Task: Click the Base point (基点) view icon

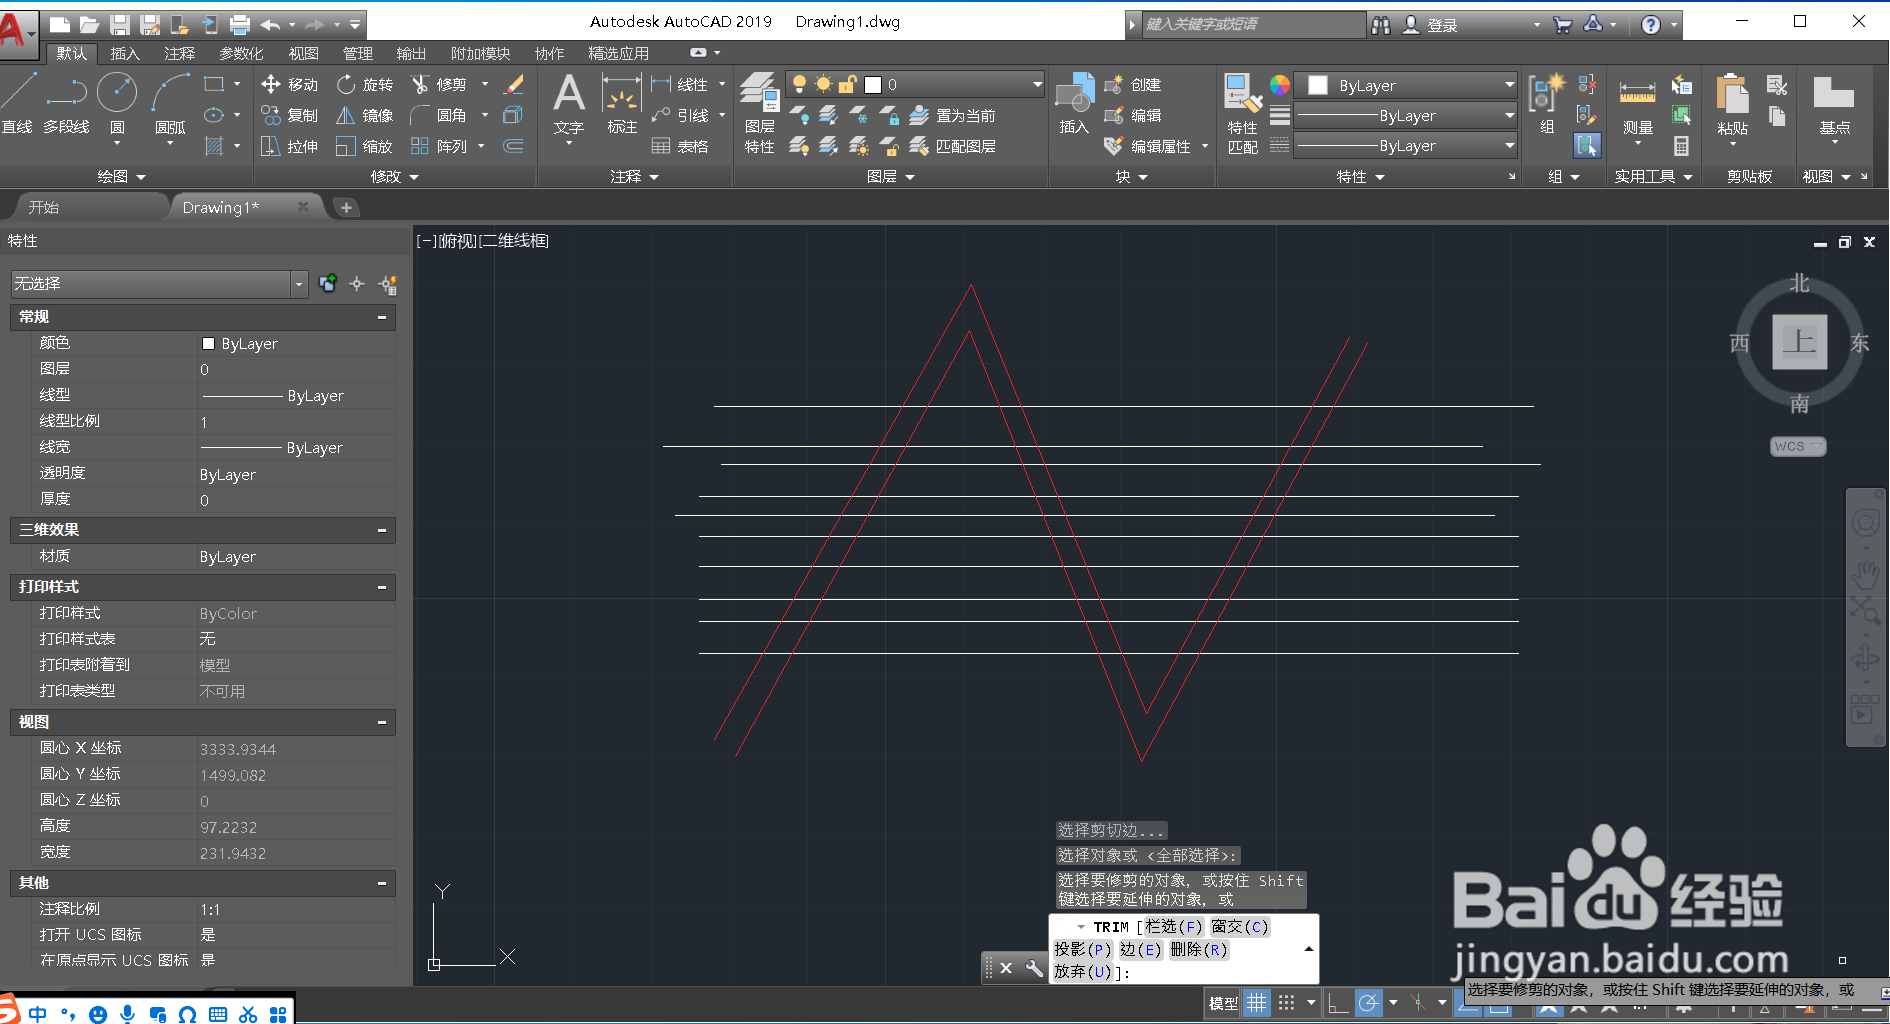Action: pyautogui.click(x=1834, y=104)
